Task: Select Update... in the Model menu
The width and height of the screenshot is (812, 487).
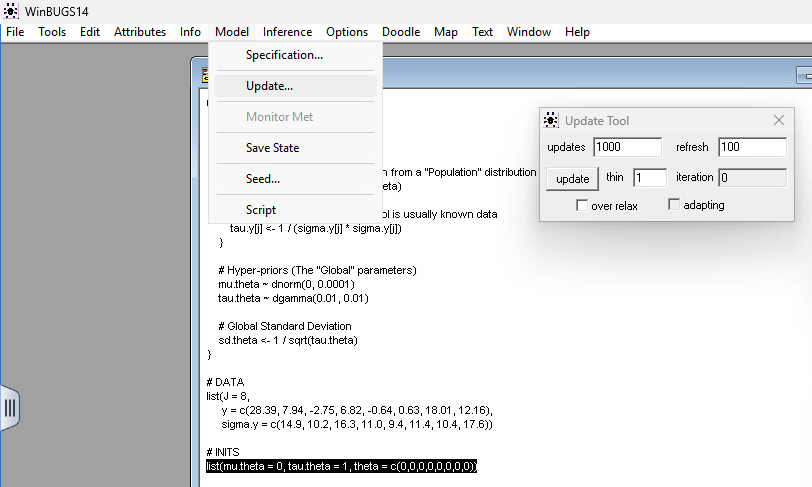Action: coord(269,86)
